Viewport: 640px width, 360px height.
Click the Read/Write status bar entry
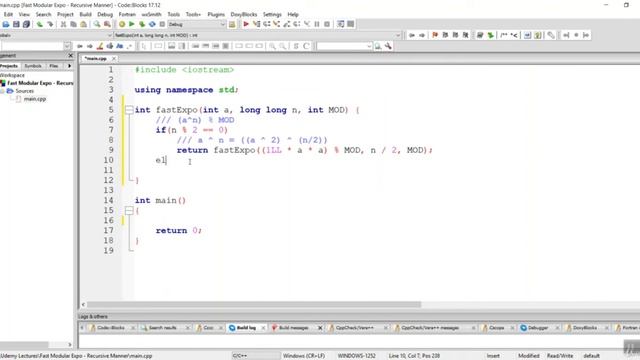[x=560, y=356]
